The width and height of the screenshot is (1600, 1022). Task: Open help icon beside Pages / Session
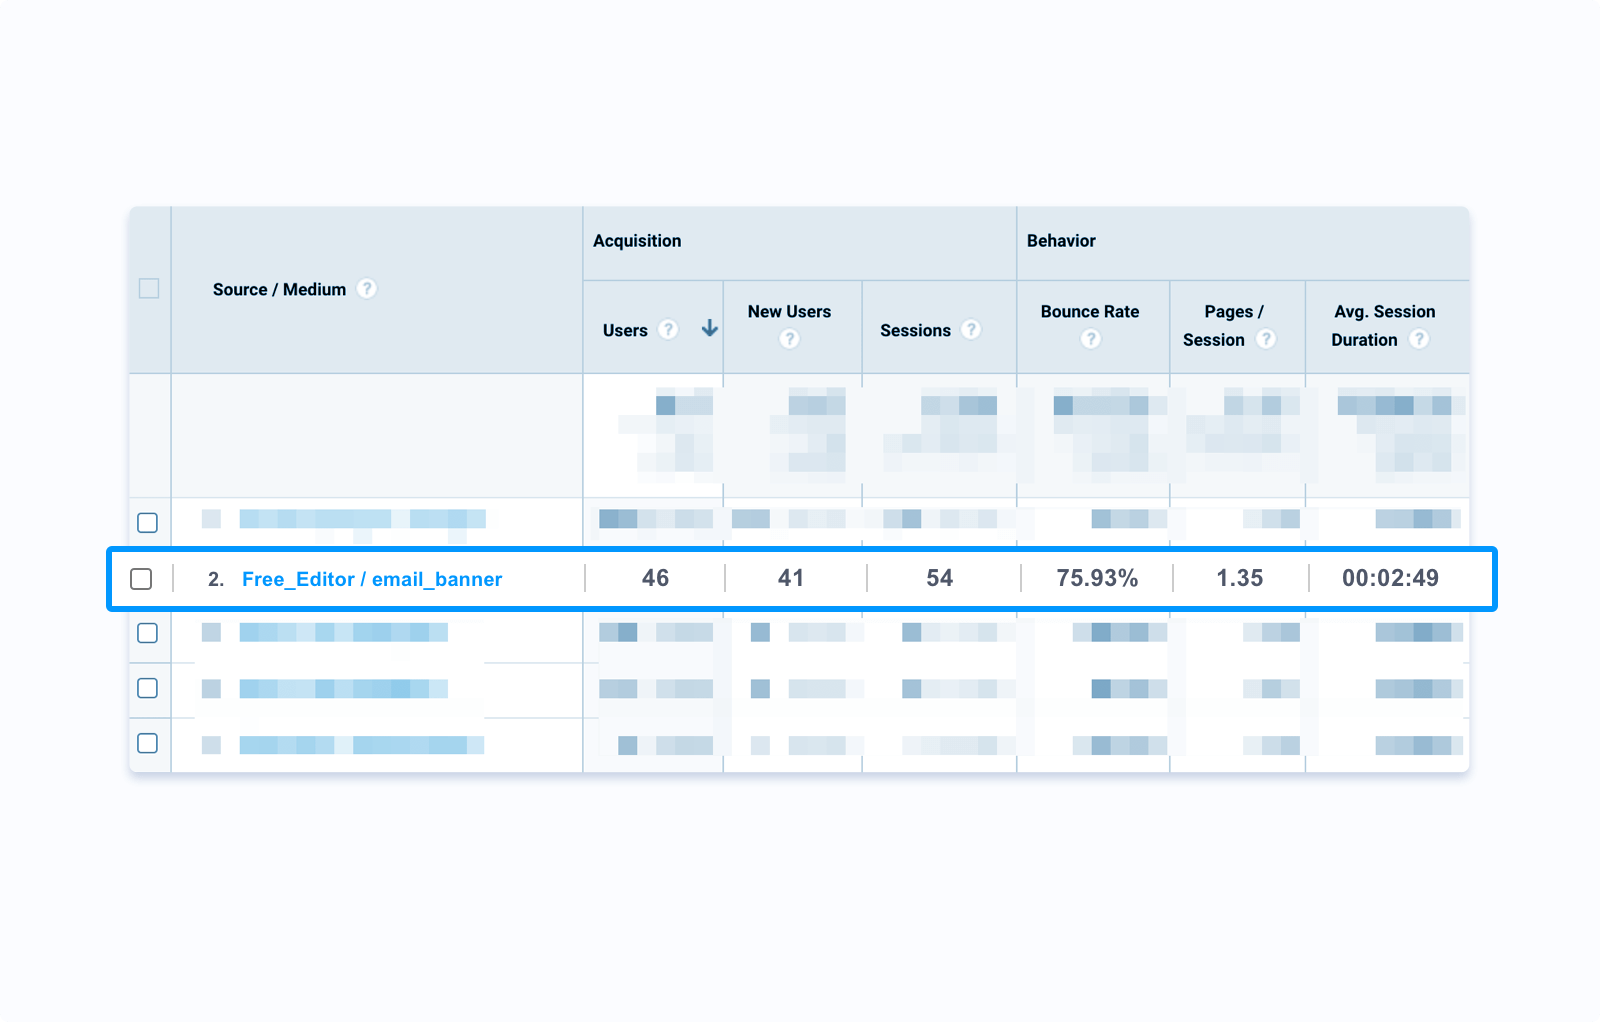(x=1266, y=339)
